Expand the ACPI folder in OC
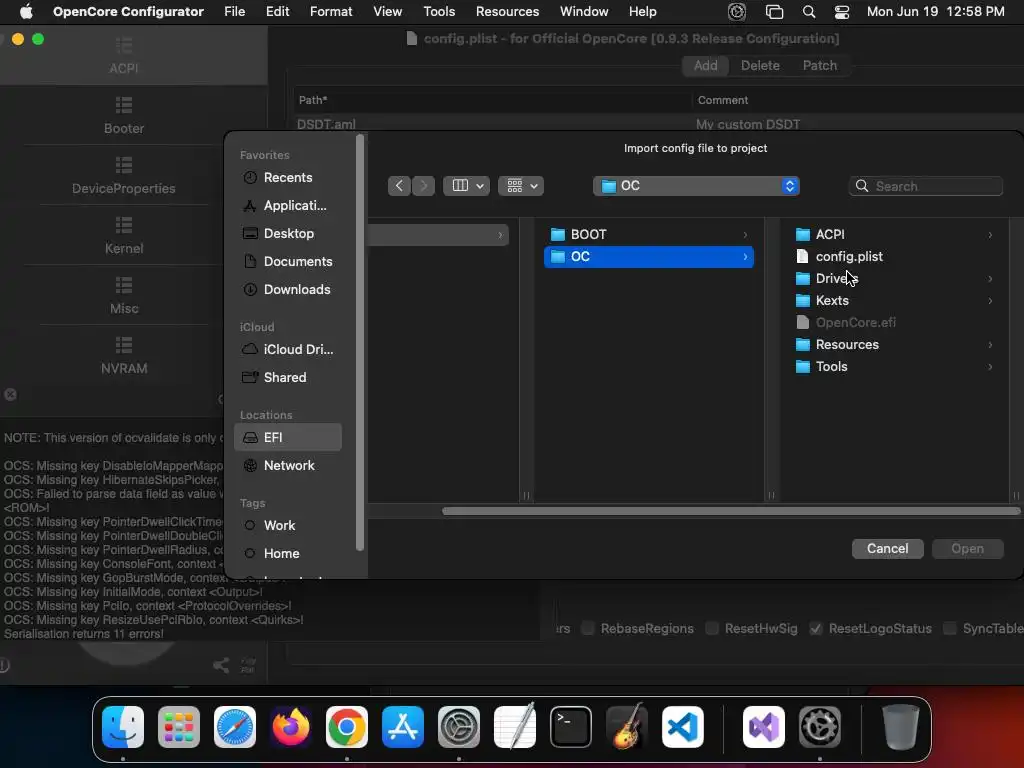Screen dimensions: 1024x768 click(990, 234)
